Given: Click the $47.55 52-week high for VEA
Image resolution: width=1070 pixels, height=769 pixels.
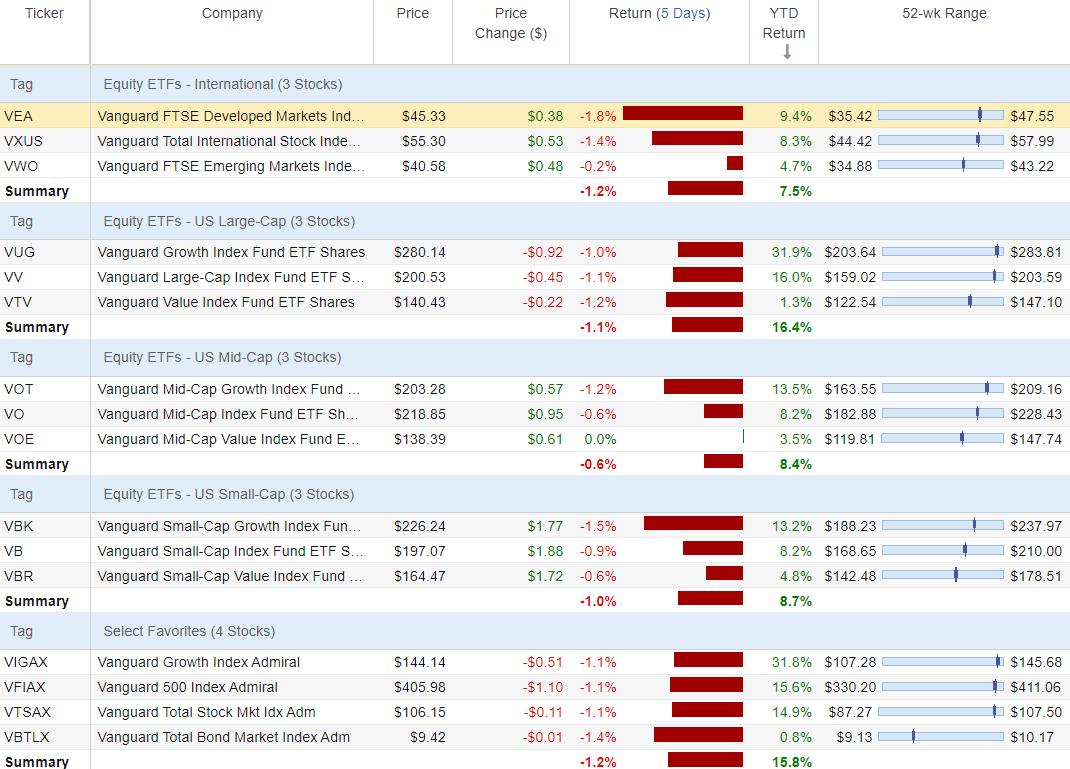Looking at the screenshot, I should 1032,116.
